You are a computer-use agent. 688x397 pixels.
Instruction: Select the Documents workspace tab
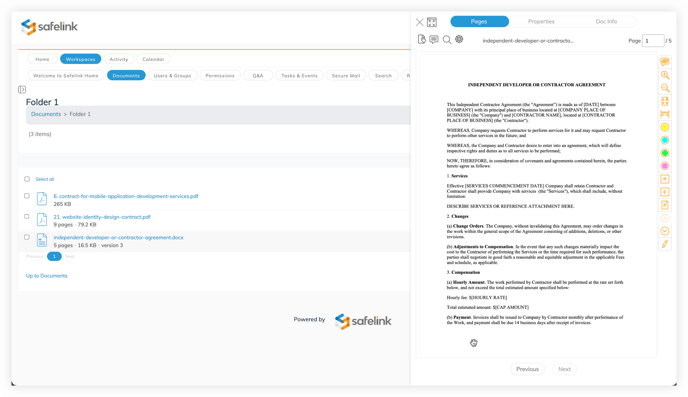(x=126, y=76)
